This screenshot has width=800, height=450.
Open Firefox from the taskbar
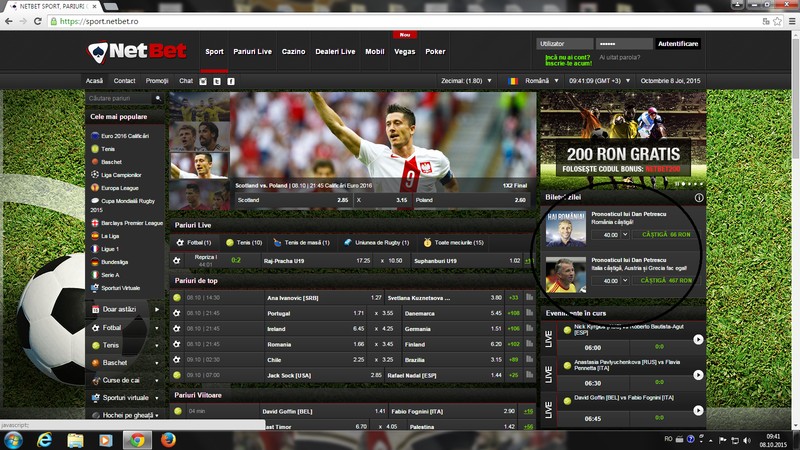click(168, 440)
